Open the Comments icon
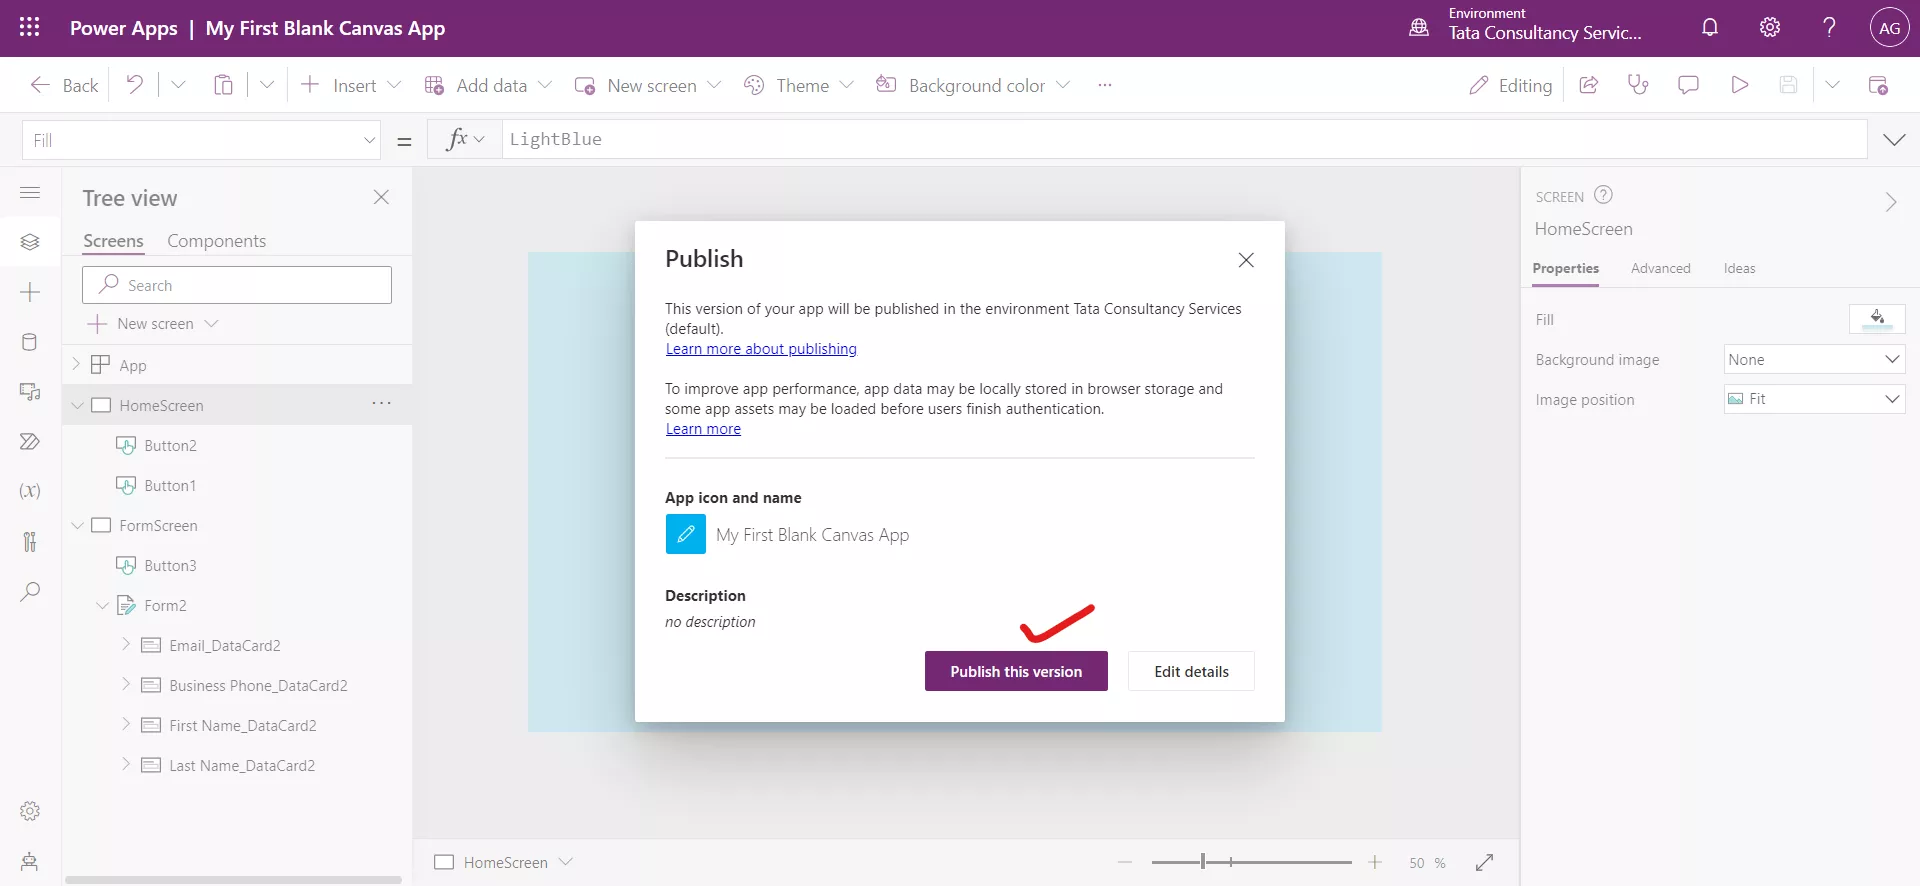 click(x=1688, y=85)
